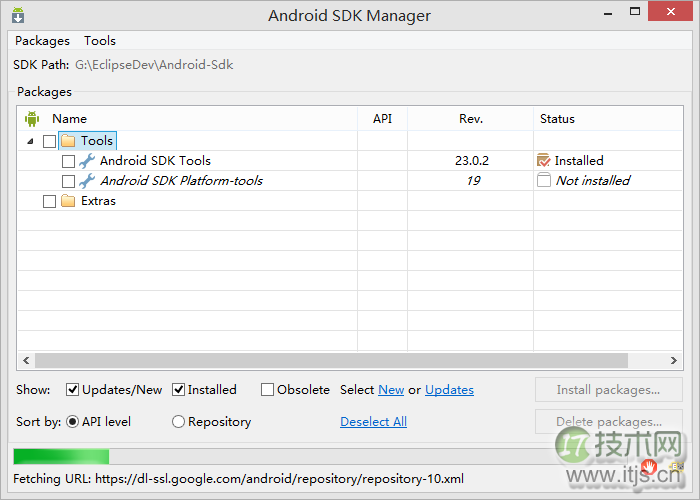Click the Delete packages button
The height and width of the screenshot is (500, 700).
(x=608, y=421)
